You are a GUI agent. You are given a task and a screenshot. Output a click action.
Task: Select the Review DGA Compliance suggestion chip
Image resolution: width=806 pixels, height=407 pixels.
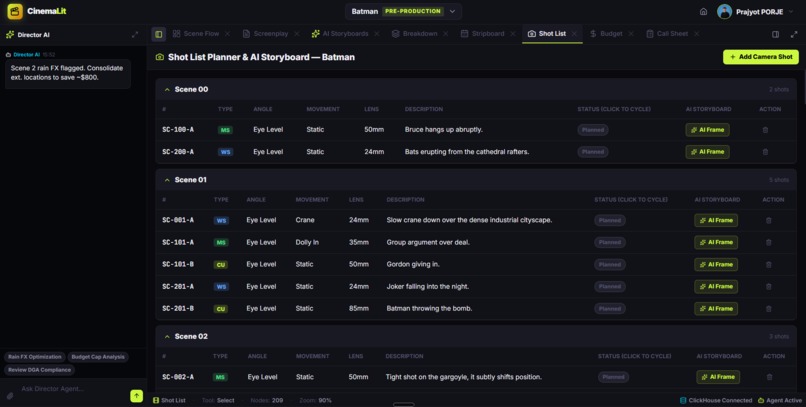(39, 370)
